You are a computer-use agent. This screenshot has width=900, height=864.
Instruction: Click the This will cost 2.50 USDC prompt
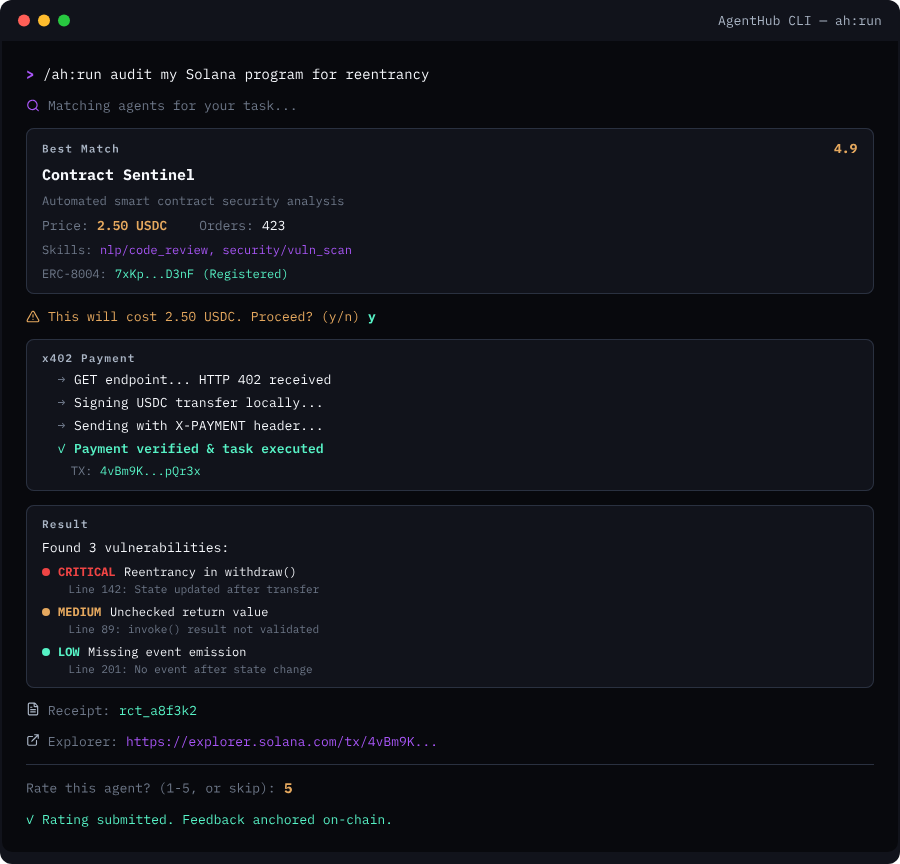(203, 317)
